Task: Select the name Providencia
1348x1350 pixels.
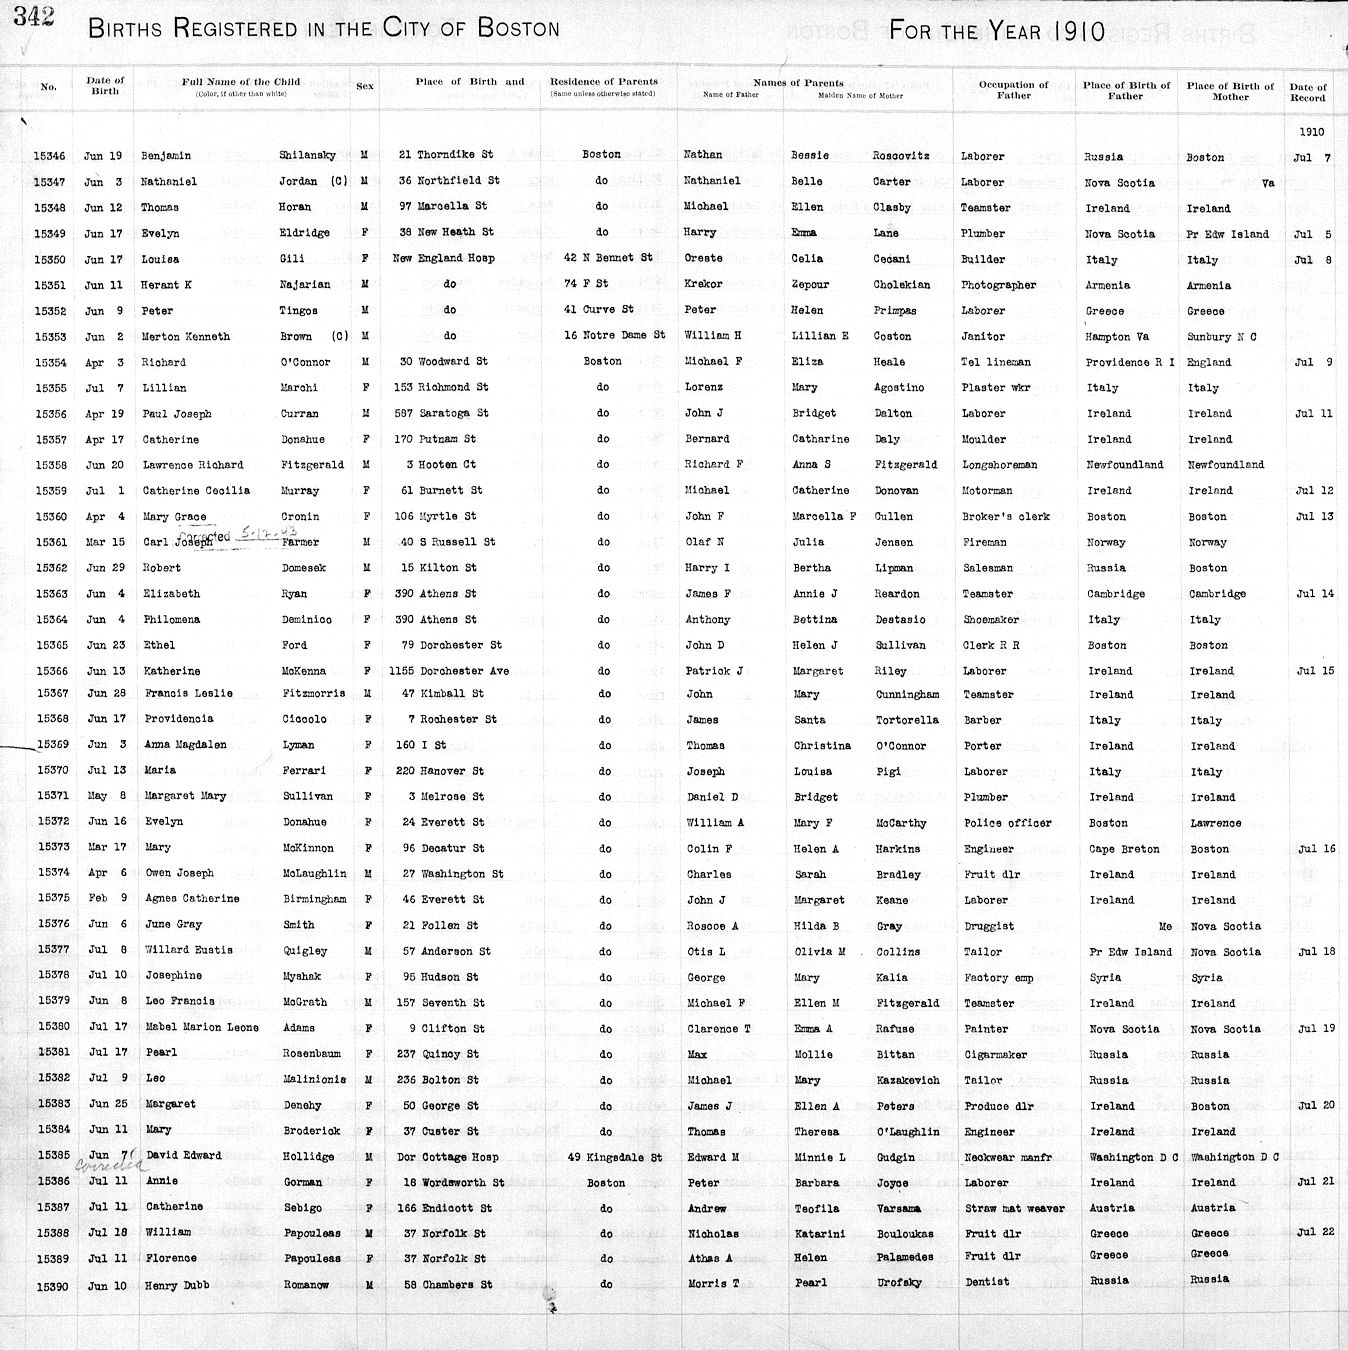Action: pyautogui.click(x=178, y=719)
